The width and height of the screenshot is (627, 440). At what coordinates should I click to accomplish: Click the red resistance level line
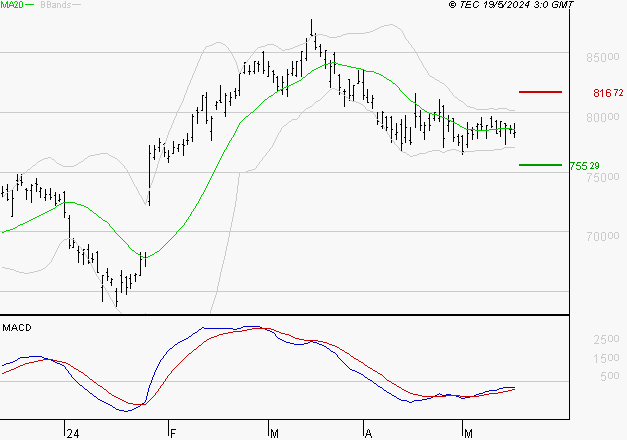(540, 92)
